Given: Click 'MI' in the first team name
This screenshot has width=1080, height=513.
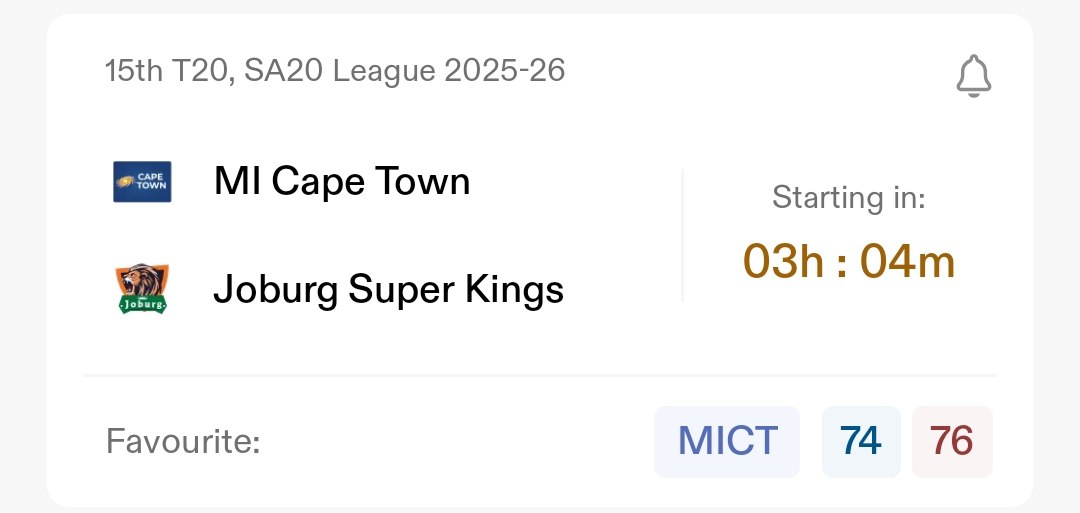Looking at the screenshot, I should [x=238, y=182].
